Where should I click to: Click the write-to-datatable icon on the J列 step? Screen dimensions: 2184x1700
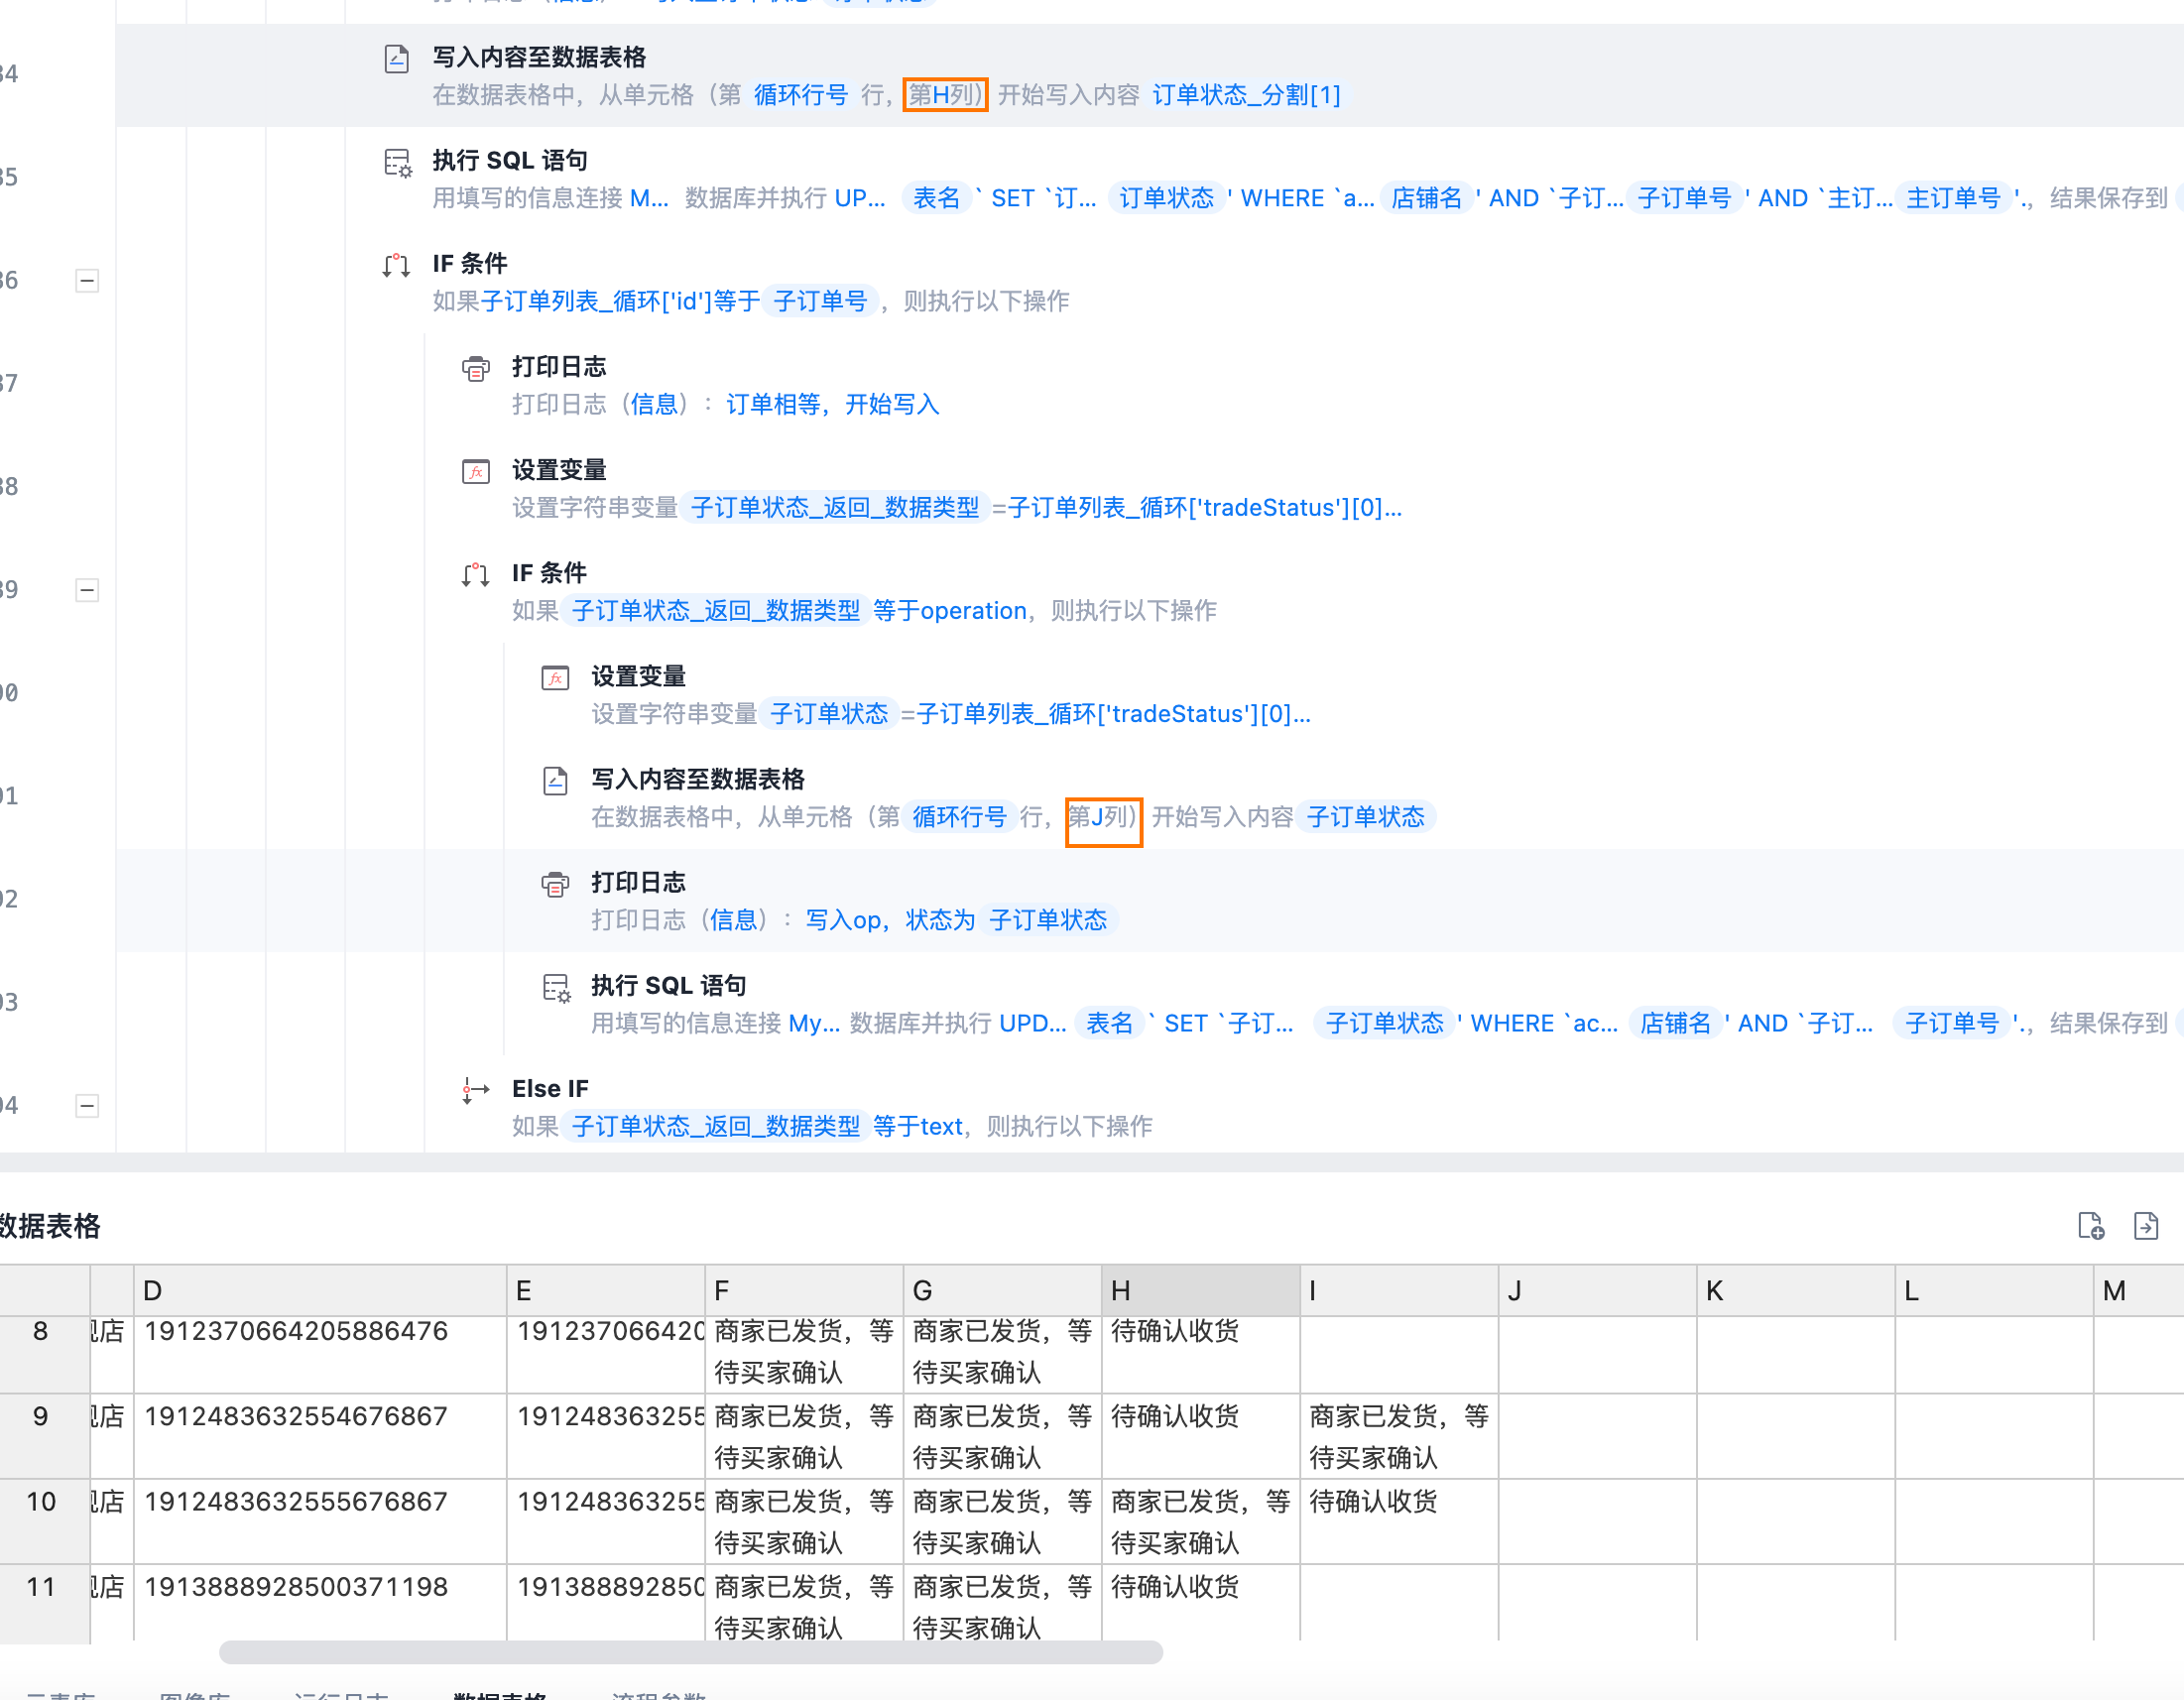click(x=555, y=780)
